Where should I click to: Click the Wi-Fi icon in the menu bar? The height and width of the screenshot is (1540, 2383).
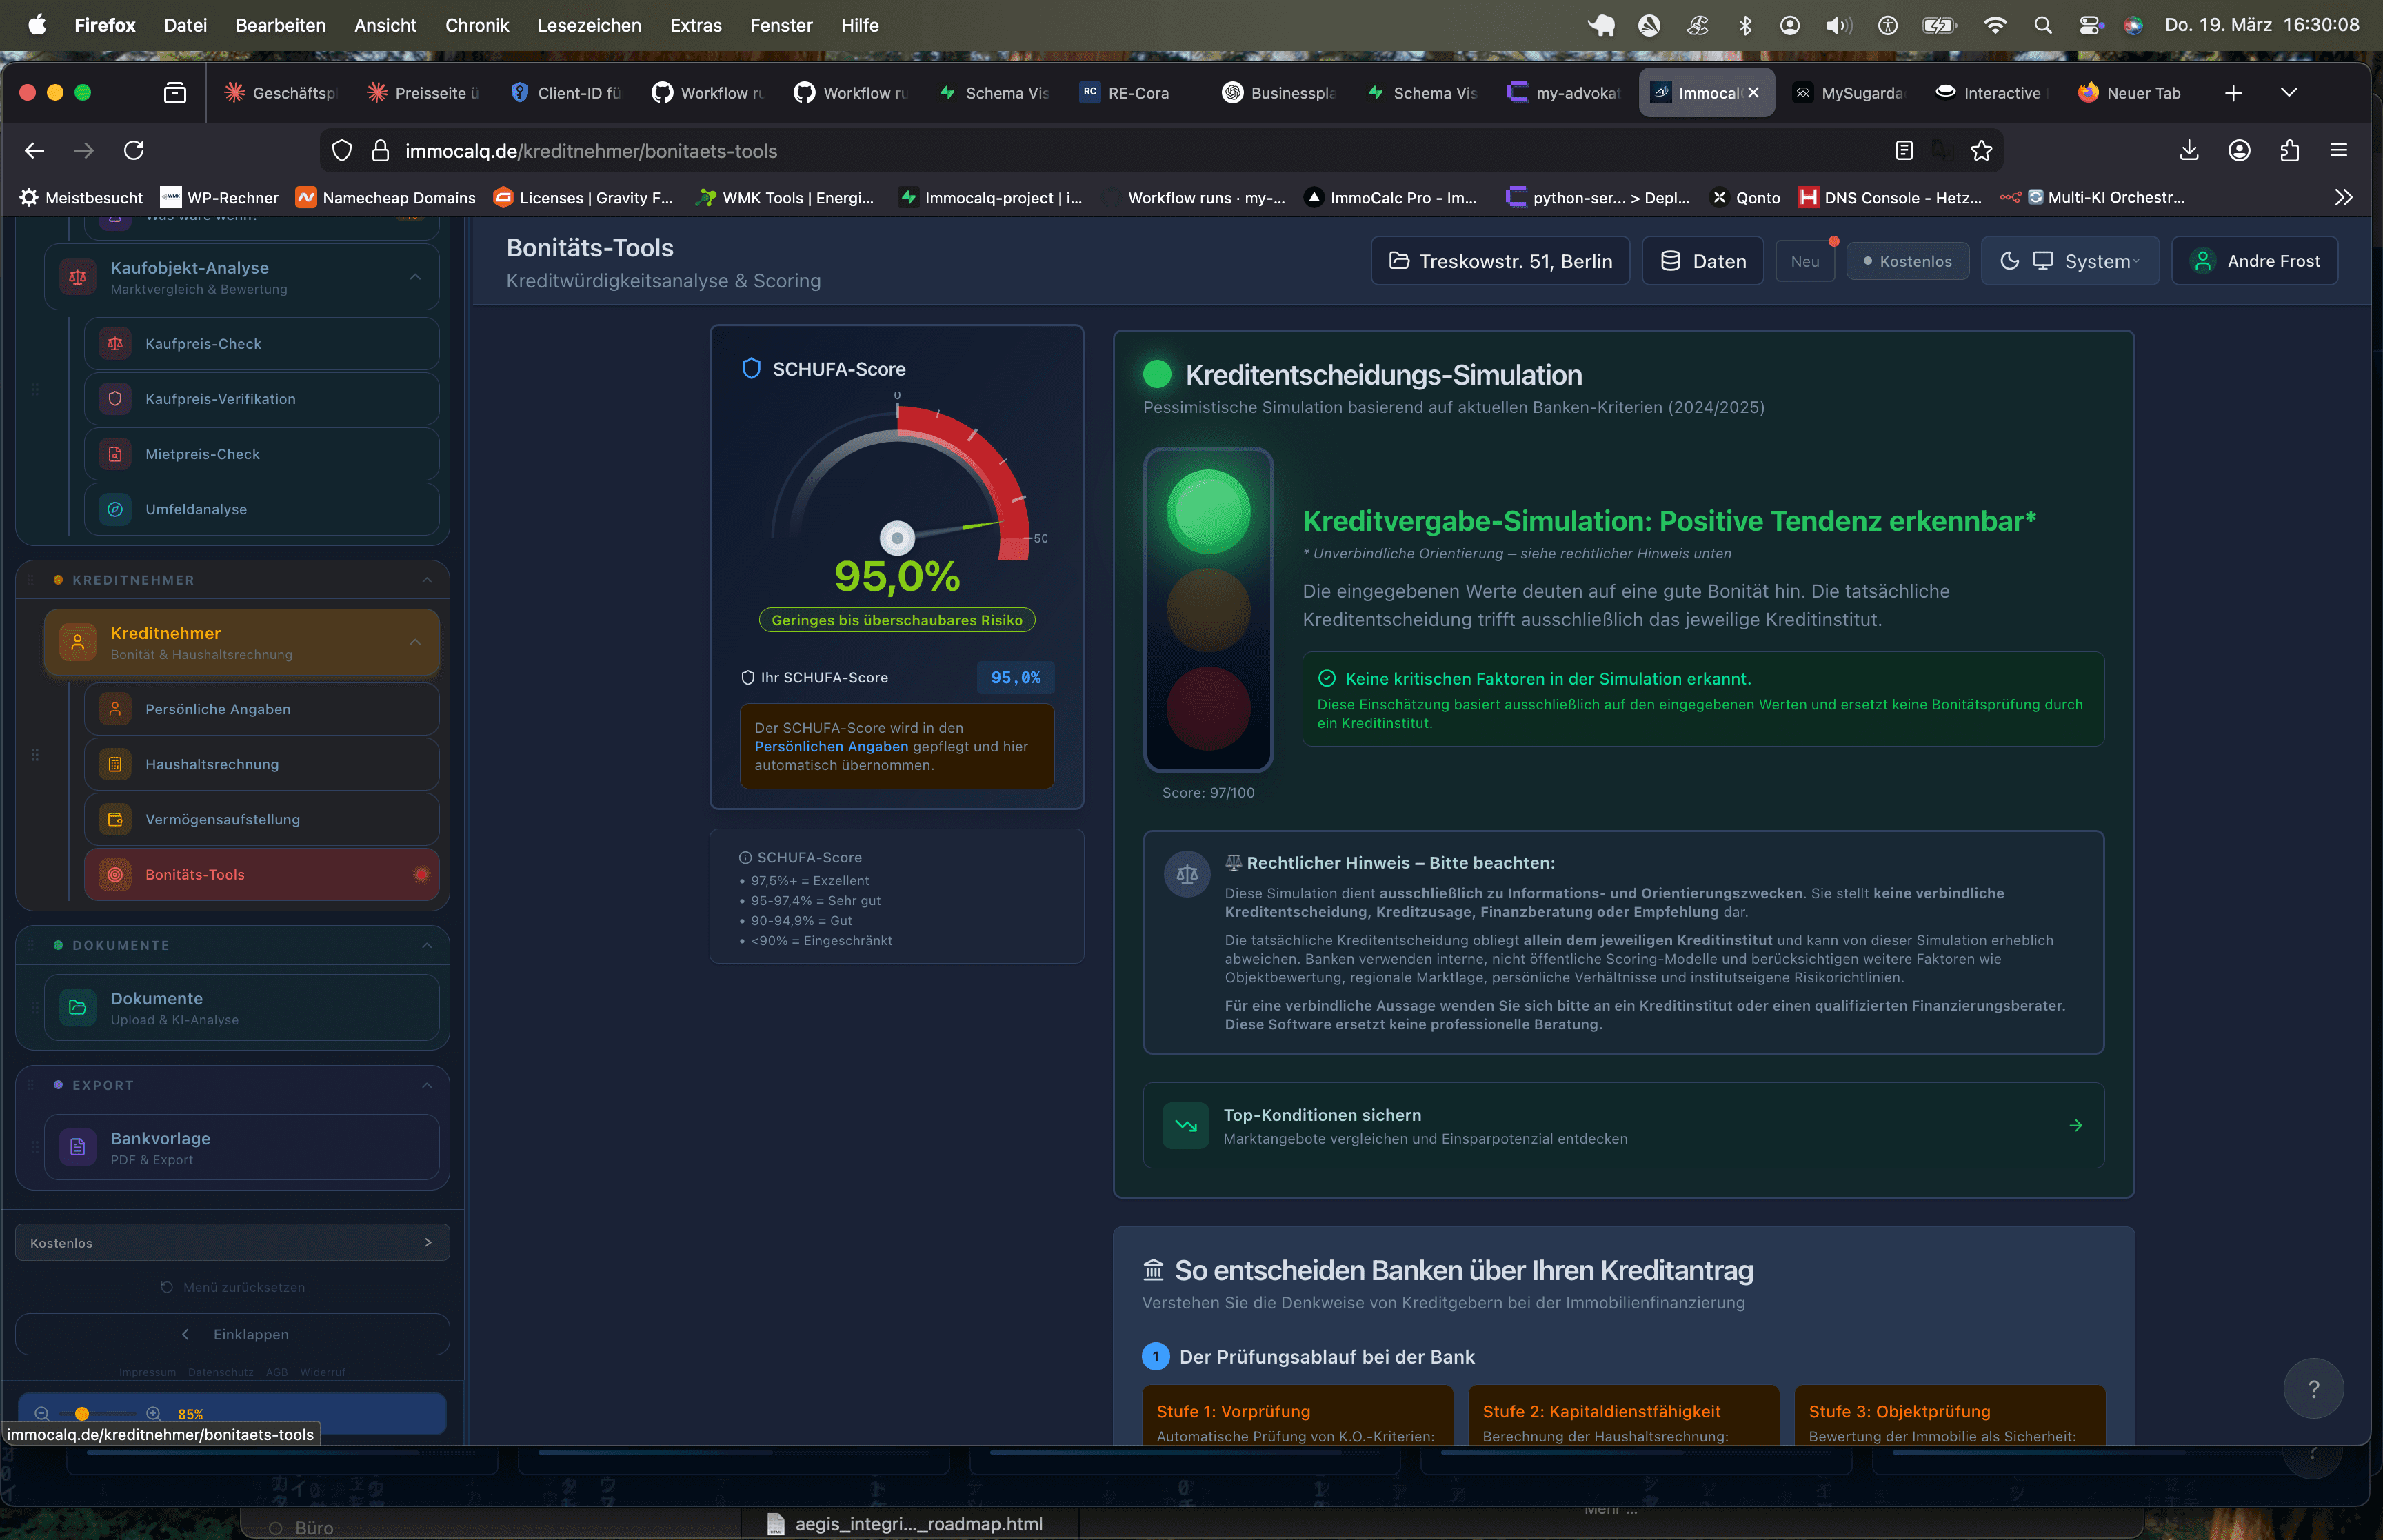[x=1995, y=25]
